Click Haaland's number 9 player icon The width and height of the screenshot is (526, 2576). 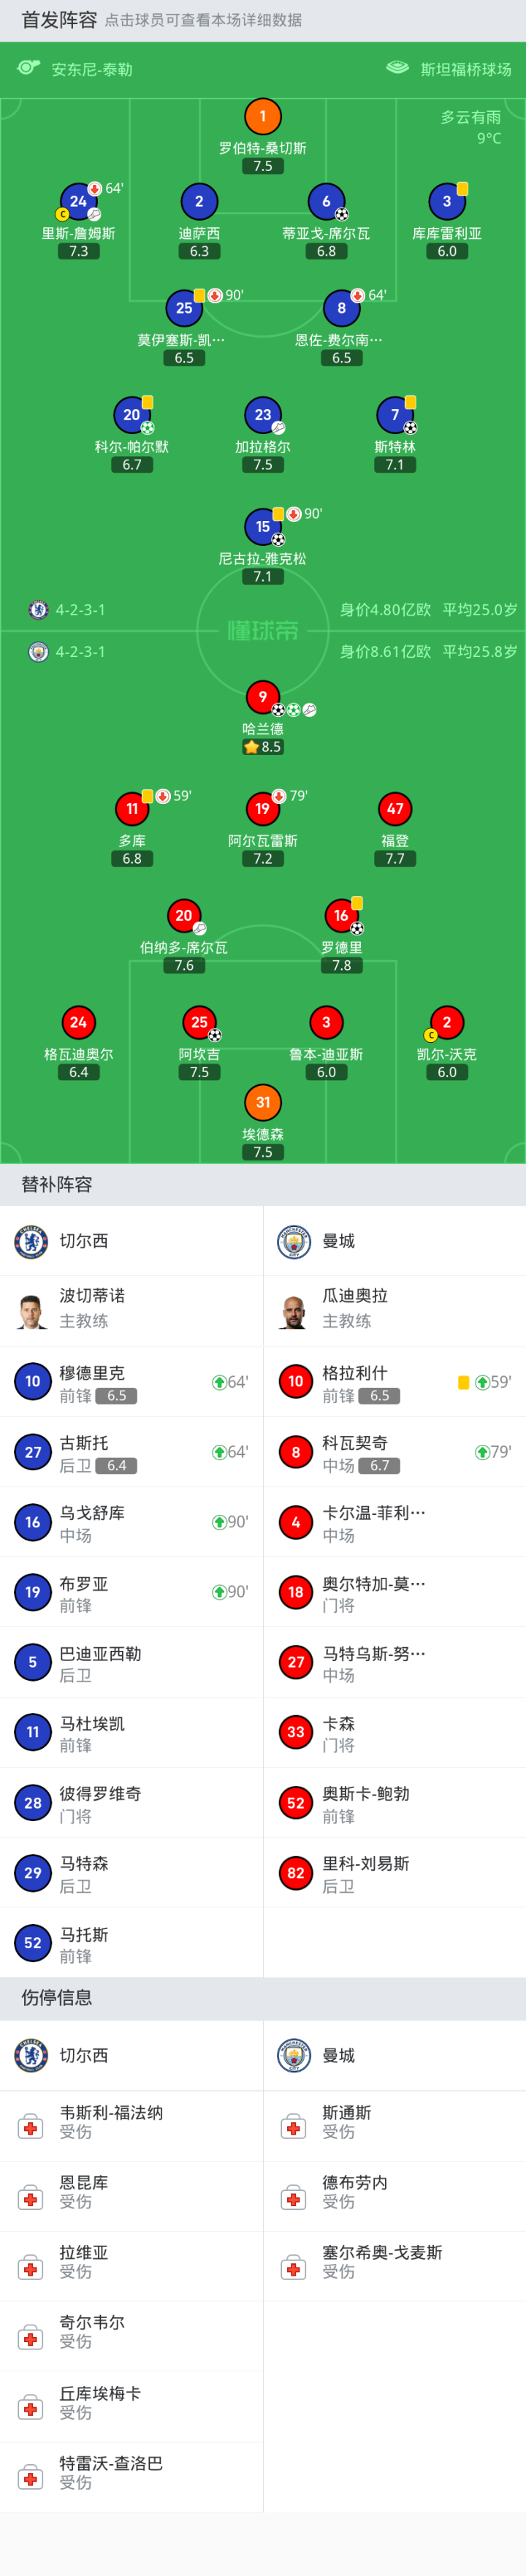click(x=263, y=696)
